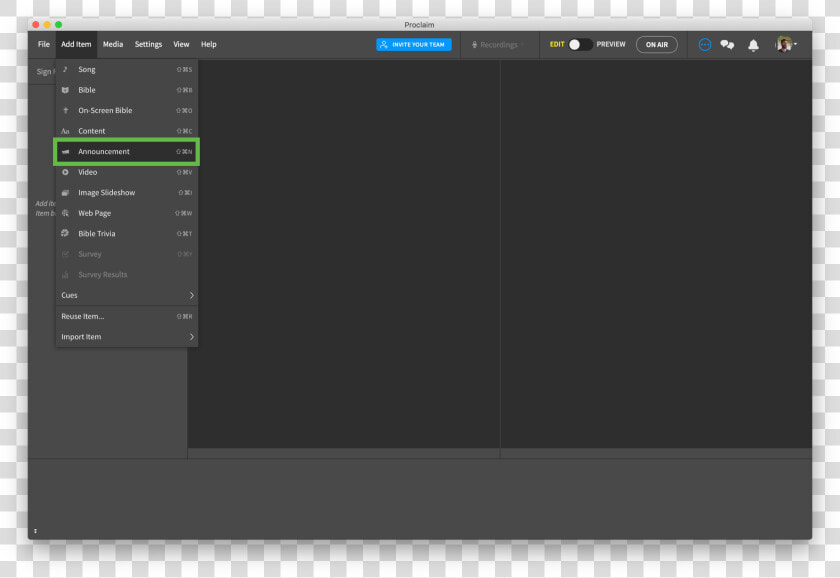Click the person icon in Invite button
Viewport: 840px width, 578px height.
[384, 44]
